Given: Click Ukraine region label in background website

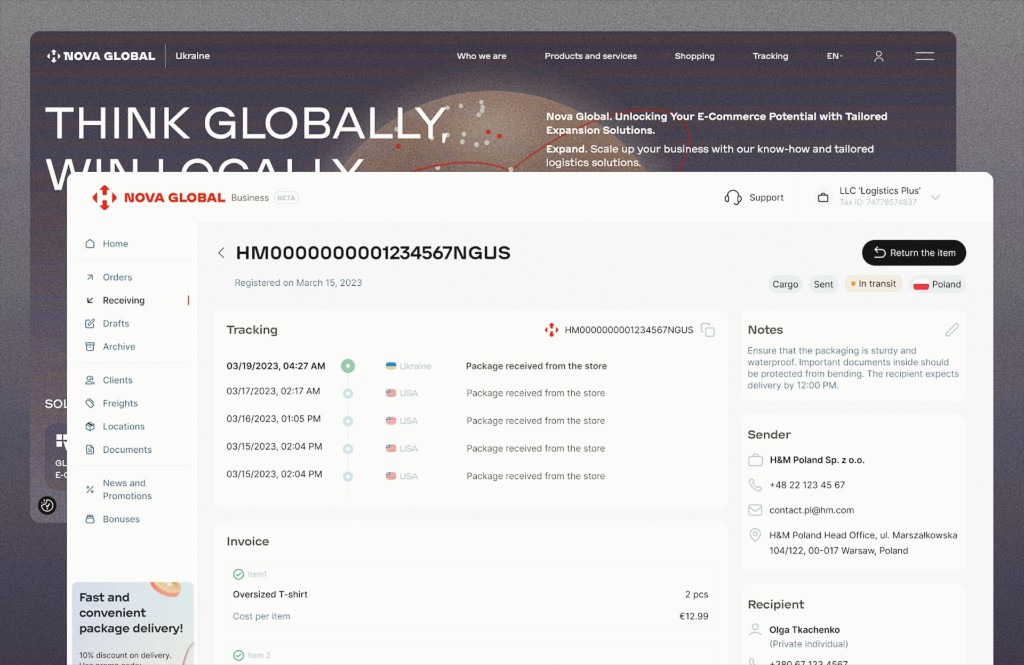Looking at the screenshot, I should tap(193, 56).
